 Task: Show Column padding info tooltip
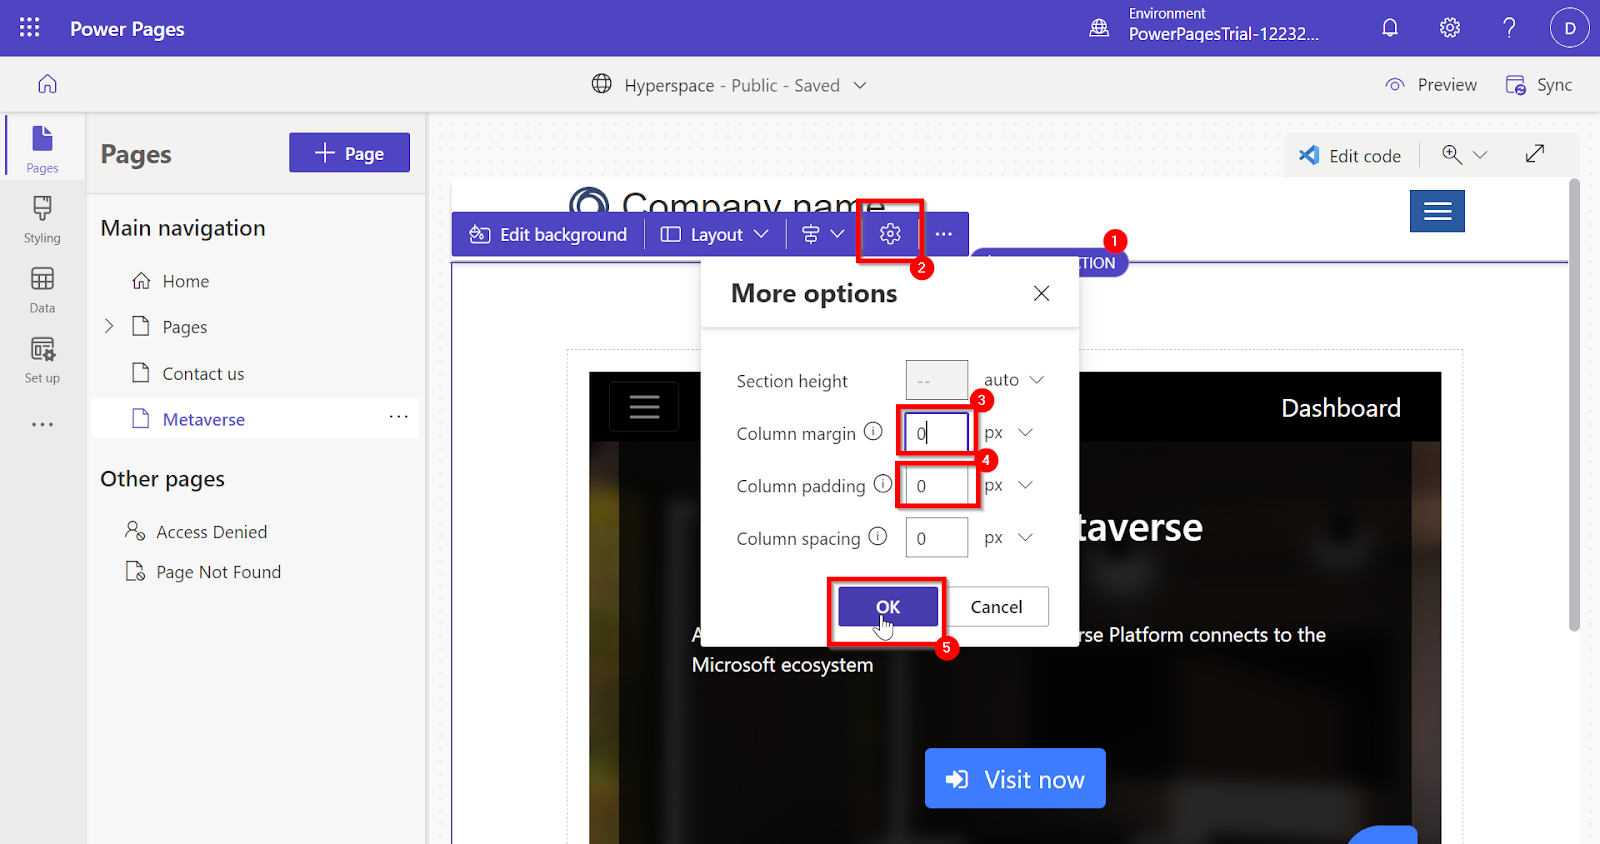pyautogui.click(x=883, y=484)
